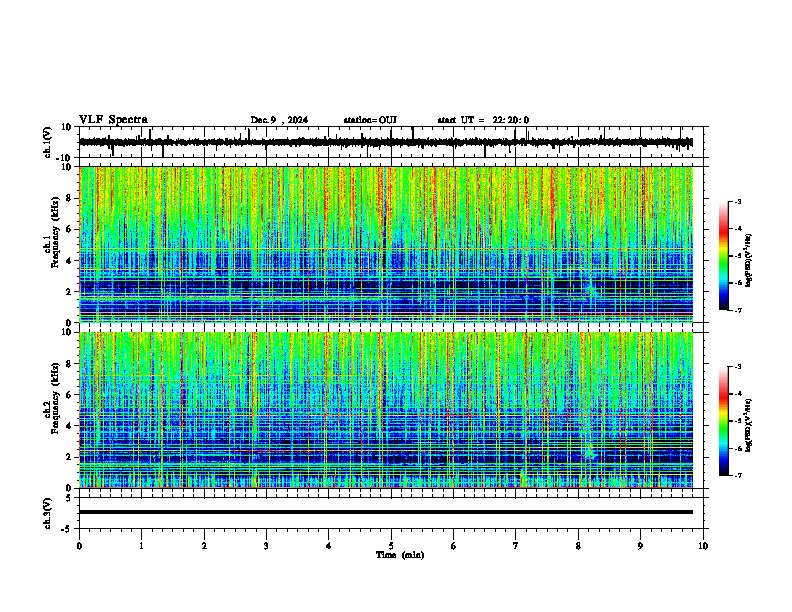
Task: Click the "2" kHz tick of ch.2 spectrogram
Action: pos(69,457)
